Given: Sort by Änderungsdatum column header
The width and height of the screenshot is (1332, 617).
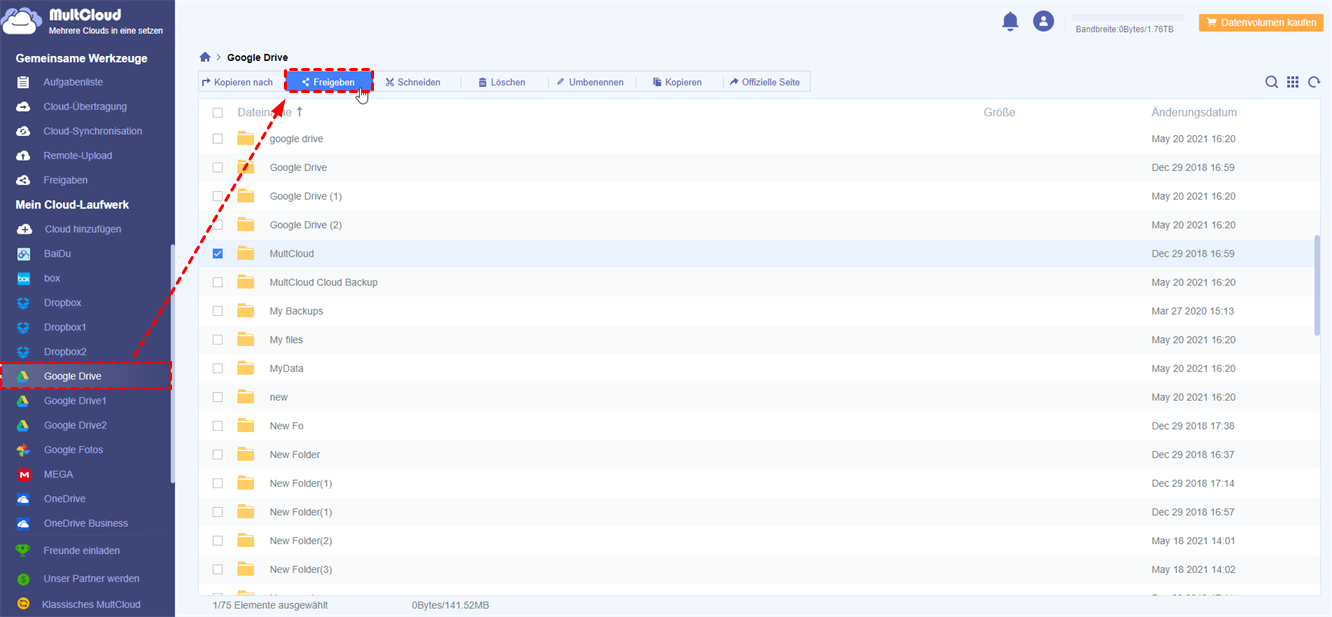Looking at the screenshot, I should (x=1194, y=113).
